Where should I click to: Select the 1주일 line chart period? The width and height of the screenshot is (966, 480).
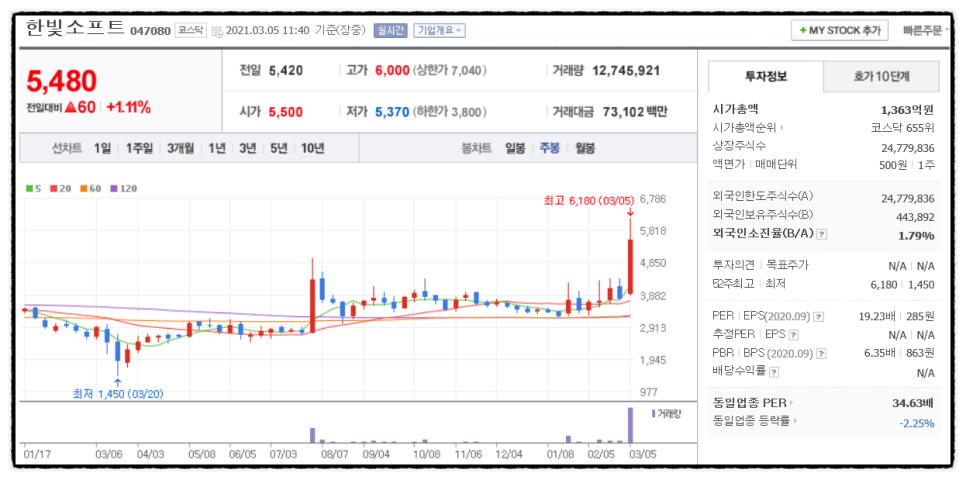(139, 148)
